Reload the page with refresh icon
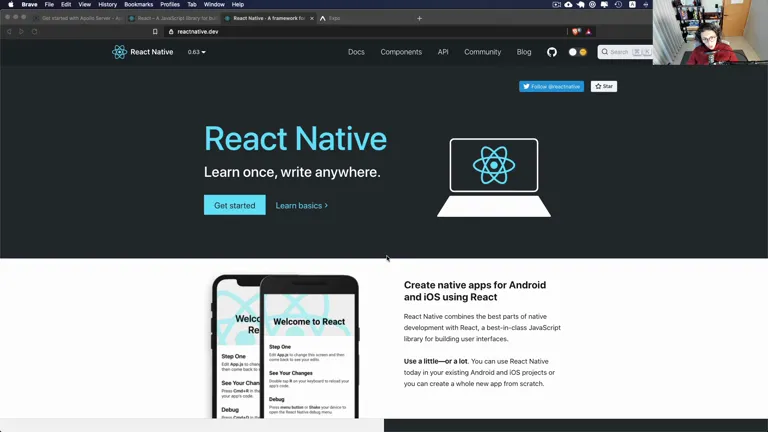 pyautogui.click(x=34, y=31)
